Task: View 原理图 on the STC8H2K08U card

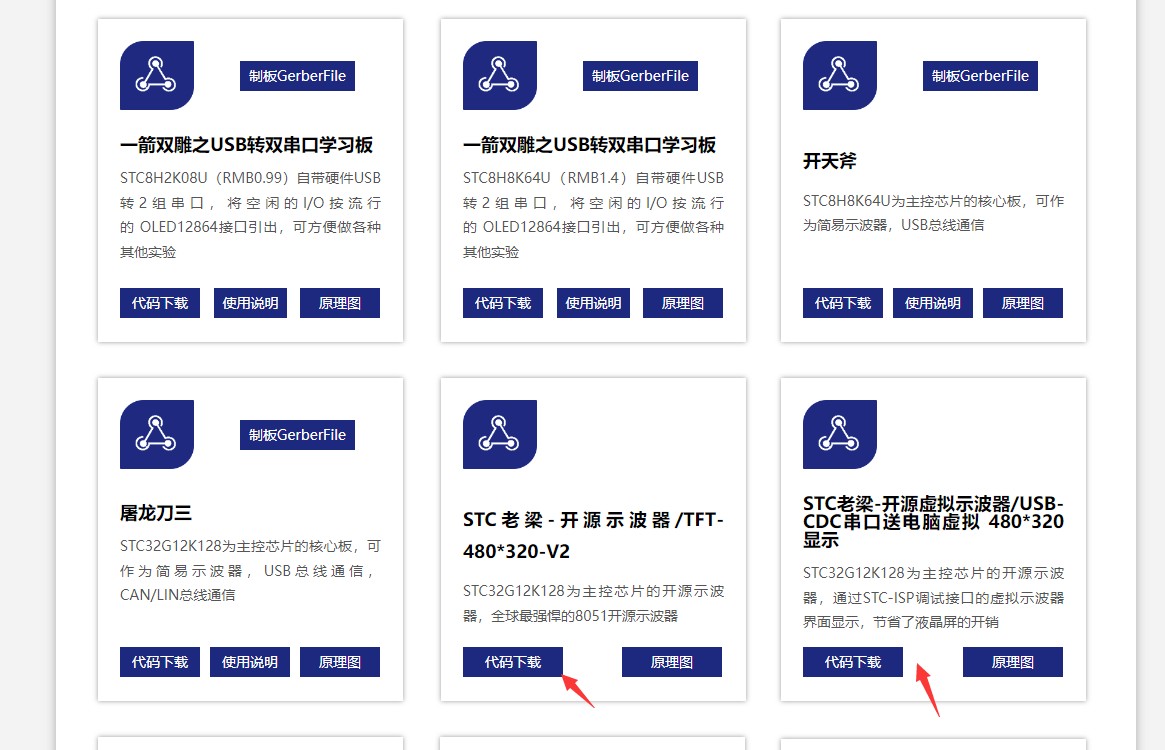Action: pyautogui.click(x=340, y=303)
